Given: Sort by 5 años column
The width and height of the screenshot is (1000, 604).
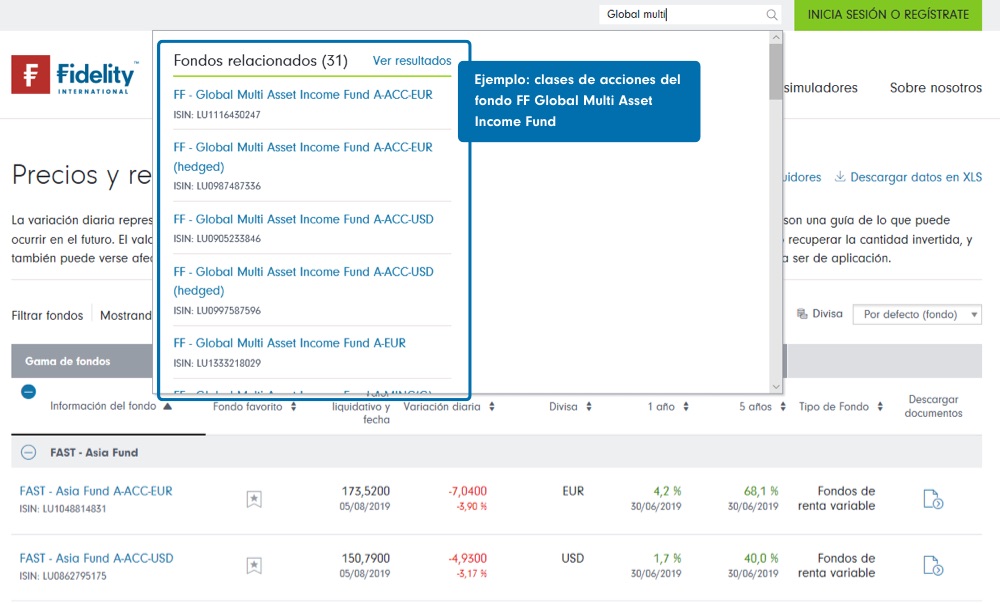Looking at the screenshot, I should [783, 406].
